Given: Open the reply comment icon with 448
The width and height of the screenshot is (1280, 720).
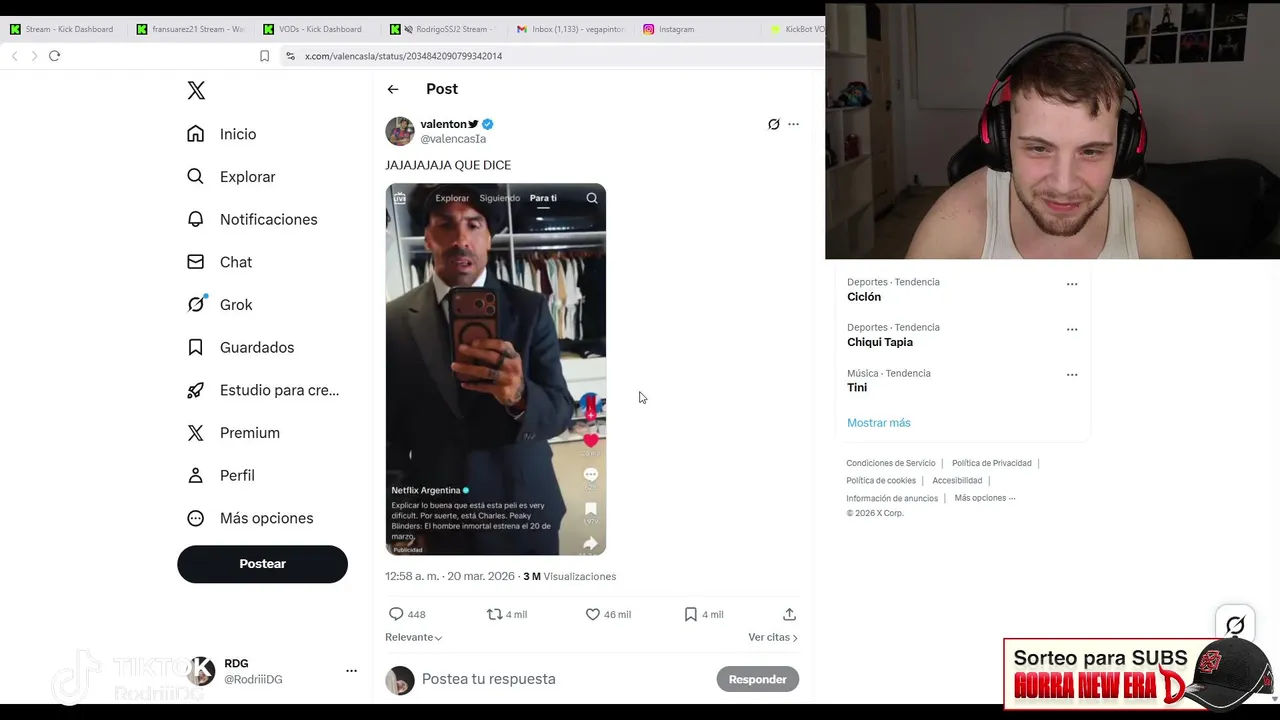Looking at the screenshot, I should pos(396,614).
